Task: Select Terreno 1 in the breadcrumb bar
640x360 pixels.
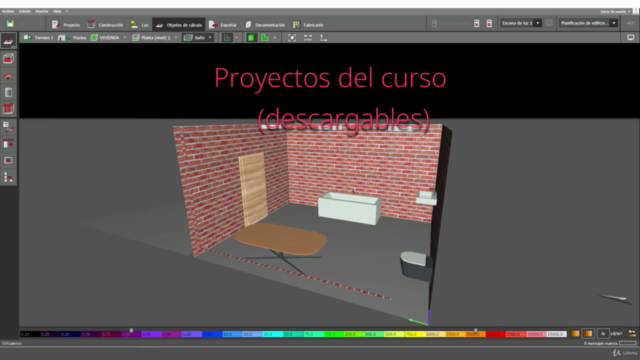Action: [38, 38]
